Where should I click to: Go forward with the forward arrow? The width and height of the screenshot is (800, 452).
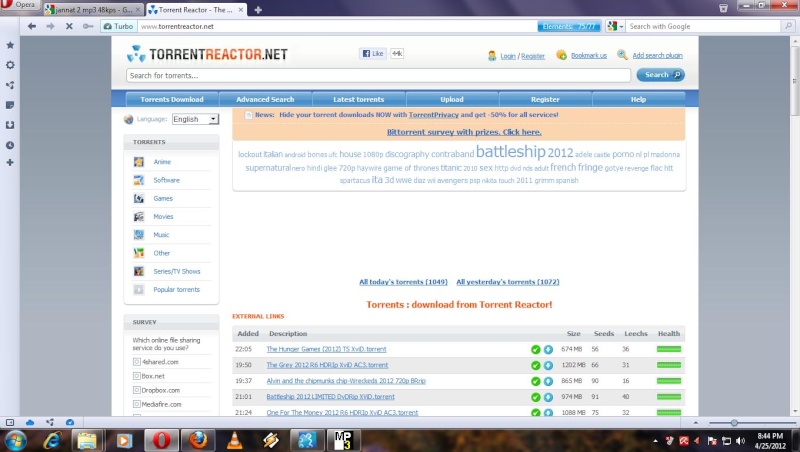pos(50,26)
